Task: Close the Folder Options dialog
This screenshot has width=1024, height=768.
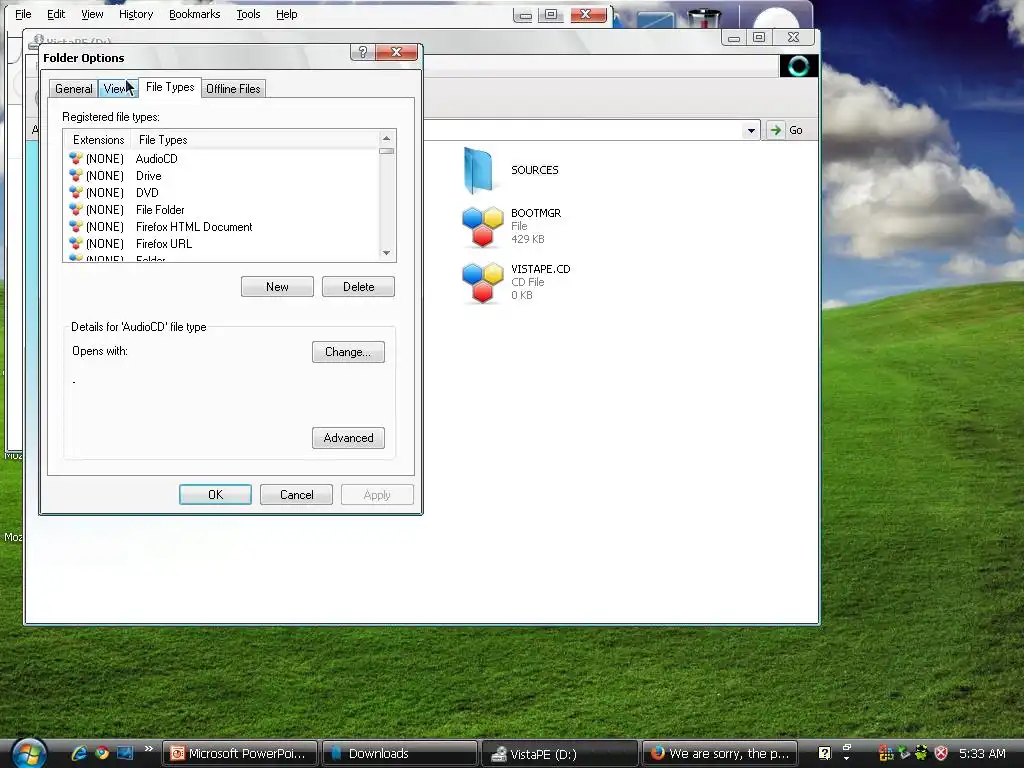Action: pyautogui.click(x=396, y=52)
